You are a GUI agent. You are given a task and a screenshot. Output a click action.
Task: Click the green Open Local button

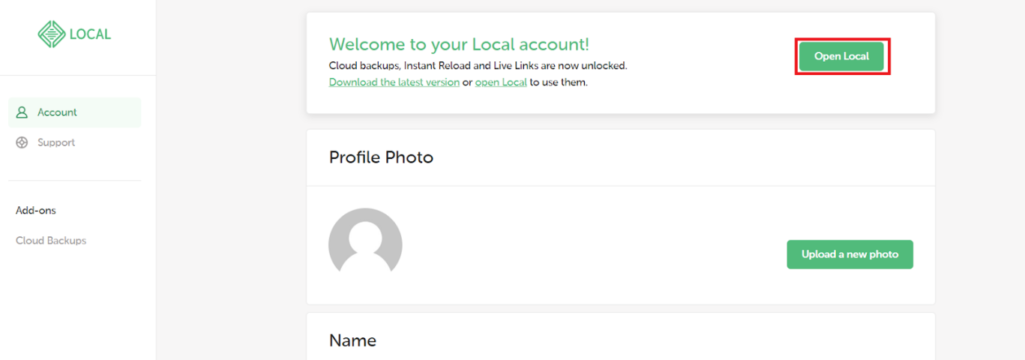tap(841, 56)
